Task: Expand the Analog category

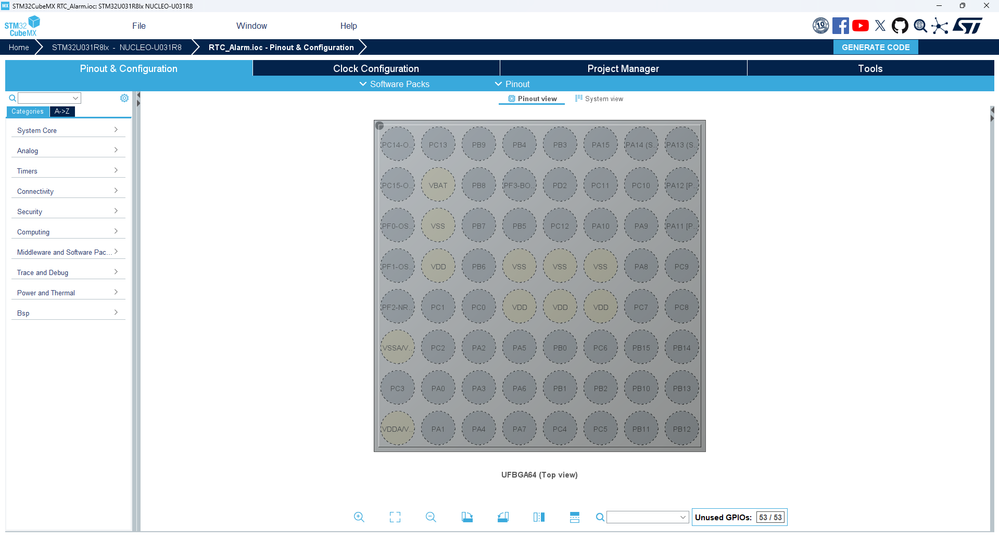Action: point(68,150)
